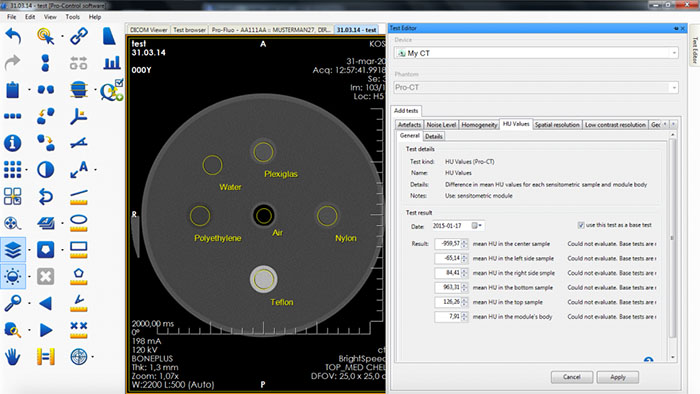Select the blue hand pan tool
This screenshot has height=394, width=700.
pyautogui.click(x=13, y=357)
